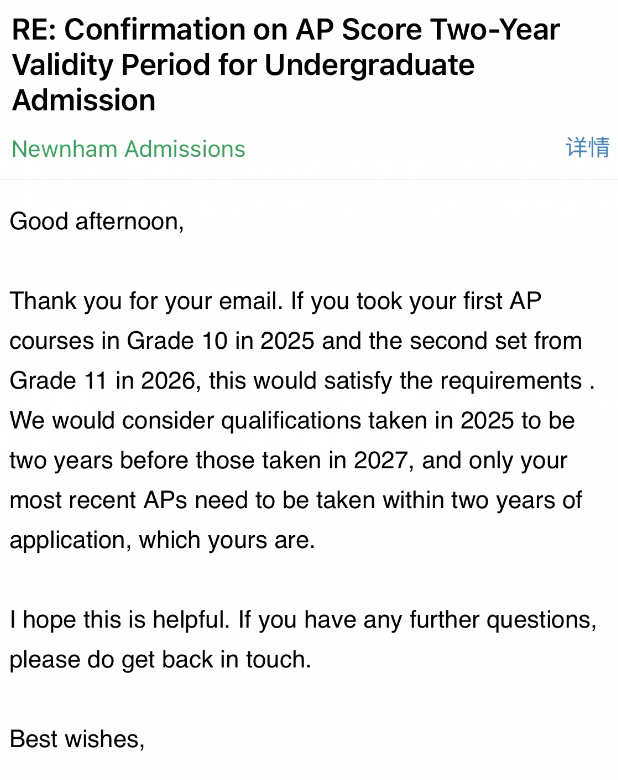
Task: Click the word 'Admission' in the subject
Action: (84, 100)
